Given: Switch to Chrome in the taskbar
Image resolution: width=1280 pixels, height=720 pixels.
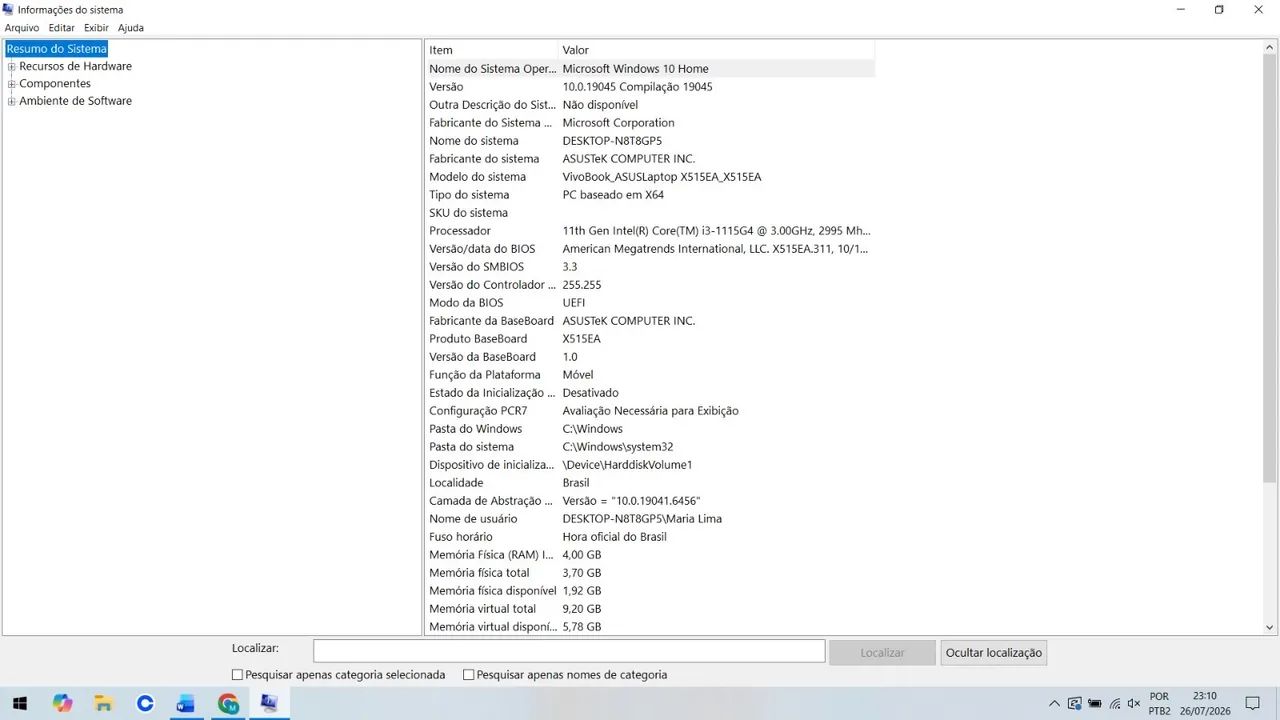Looking at the screenshot, I should click(x=228, y=703).
